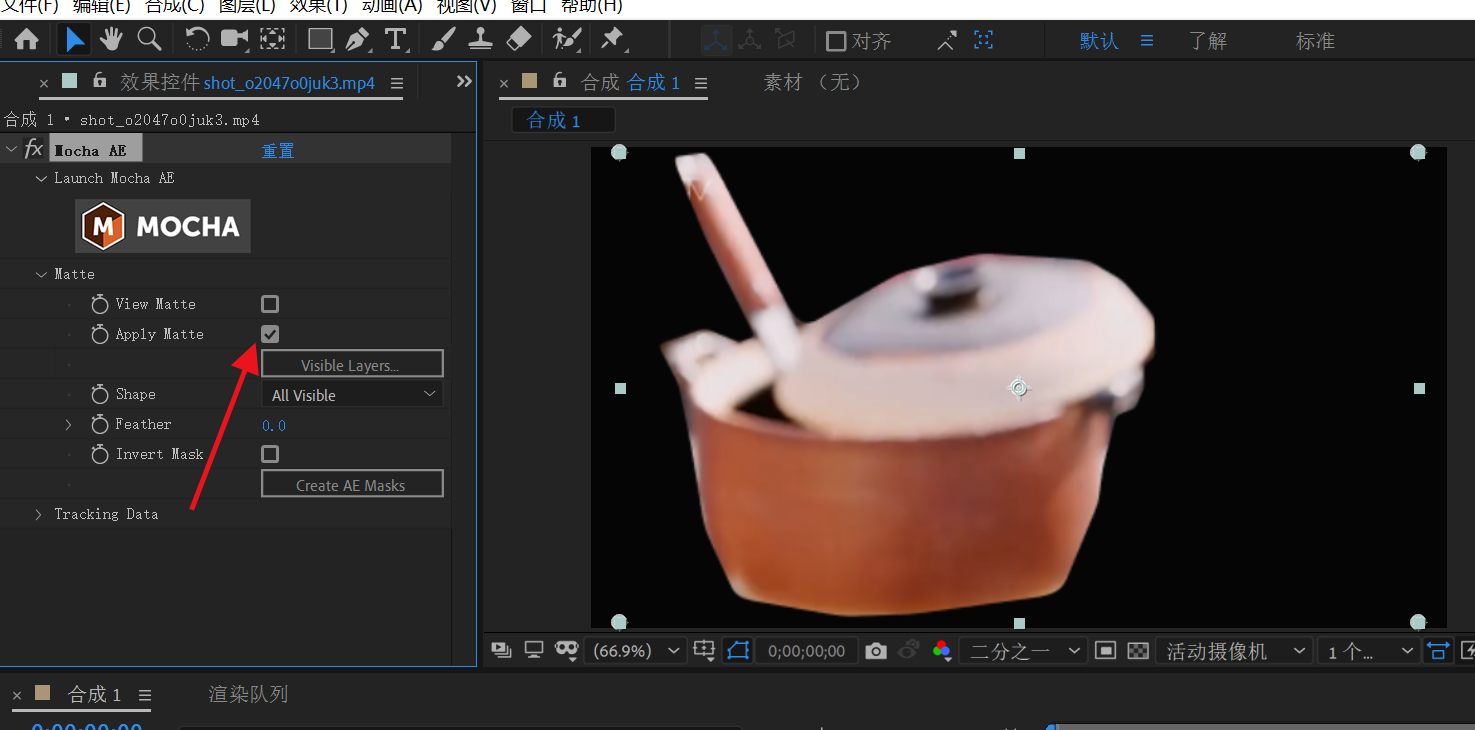The image size is (1475, 730).
Task: Select the Hand tool in the toolbar
Action: [111, 40]
